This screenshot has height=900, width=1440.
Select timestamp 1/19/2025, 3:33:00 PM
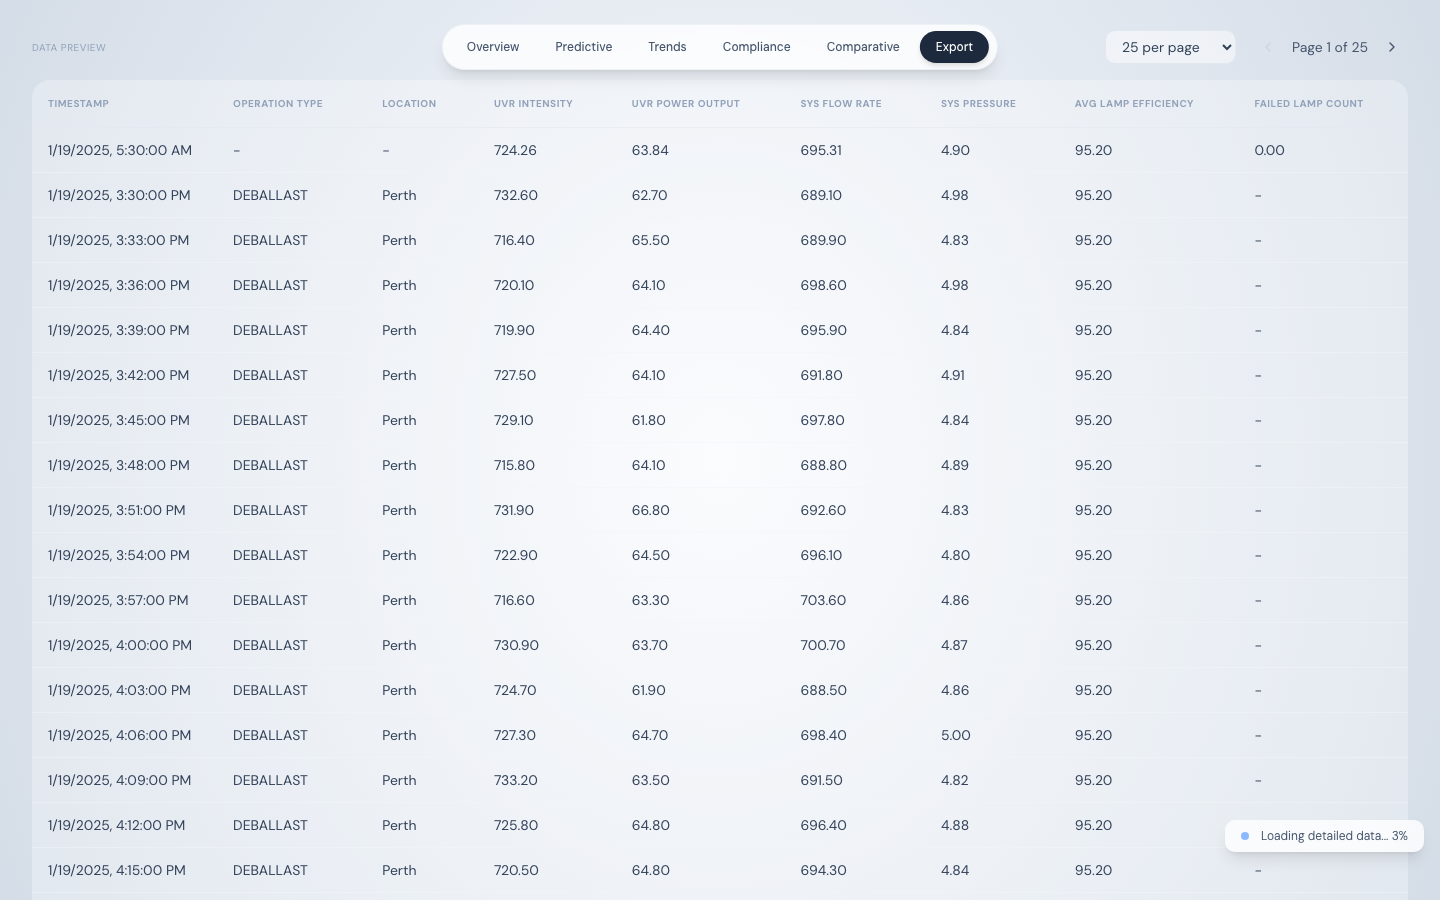click(x=119, y=240)
